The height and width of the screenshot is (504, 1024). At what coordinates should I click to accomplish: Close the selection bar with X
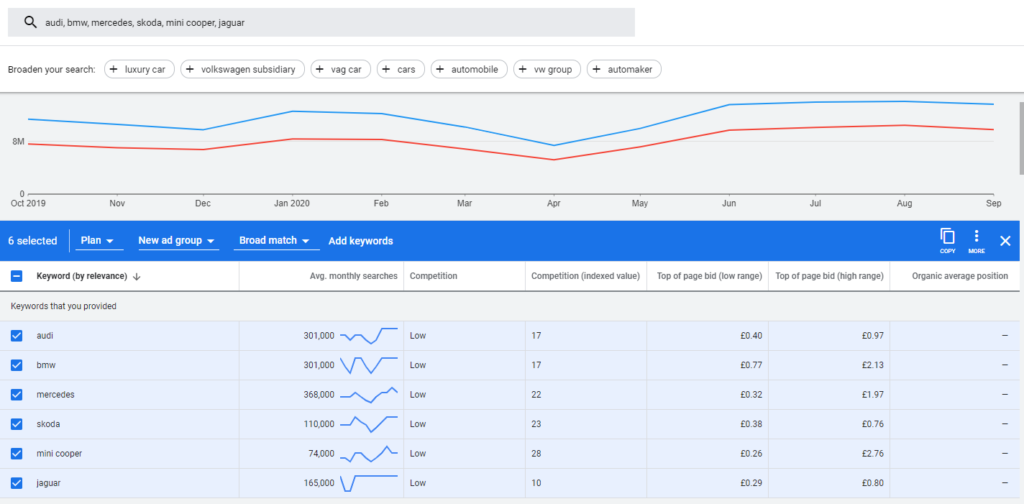pos(1005,241)
